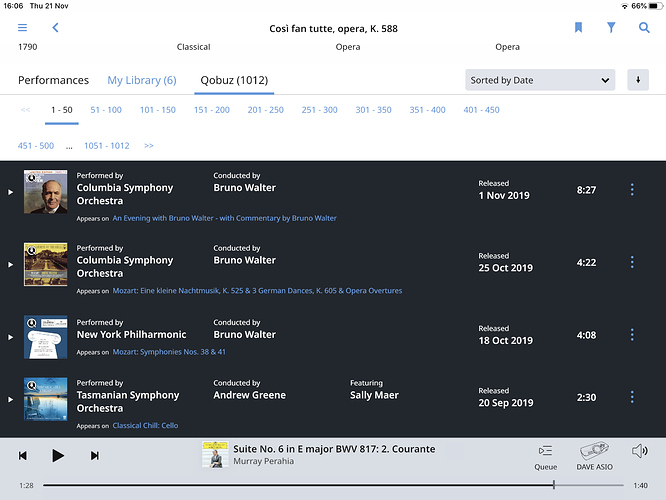This screenshot has width=666, height=500.
Task: Open now playing Murray Perahia cover
Action: click(x=215, y=455)
